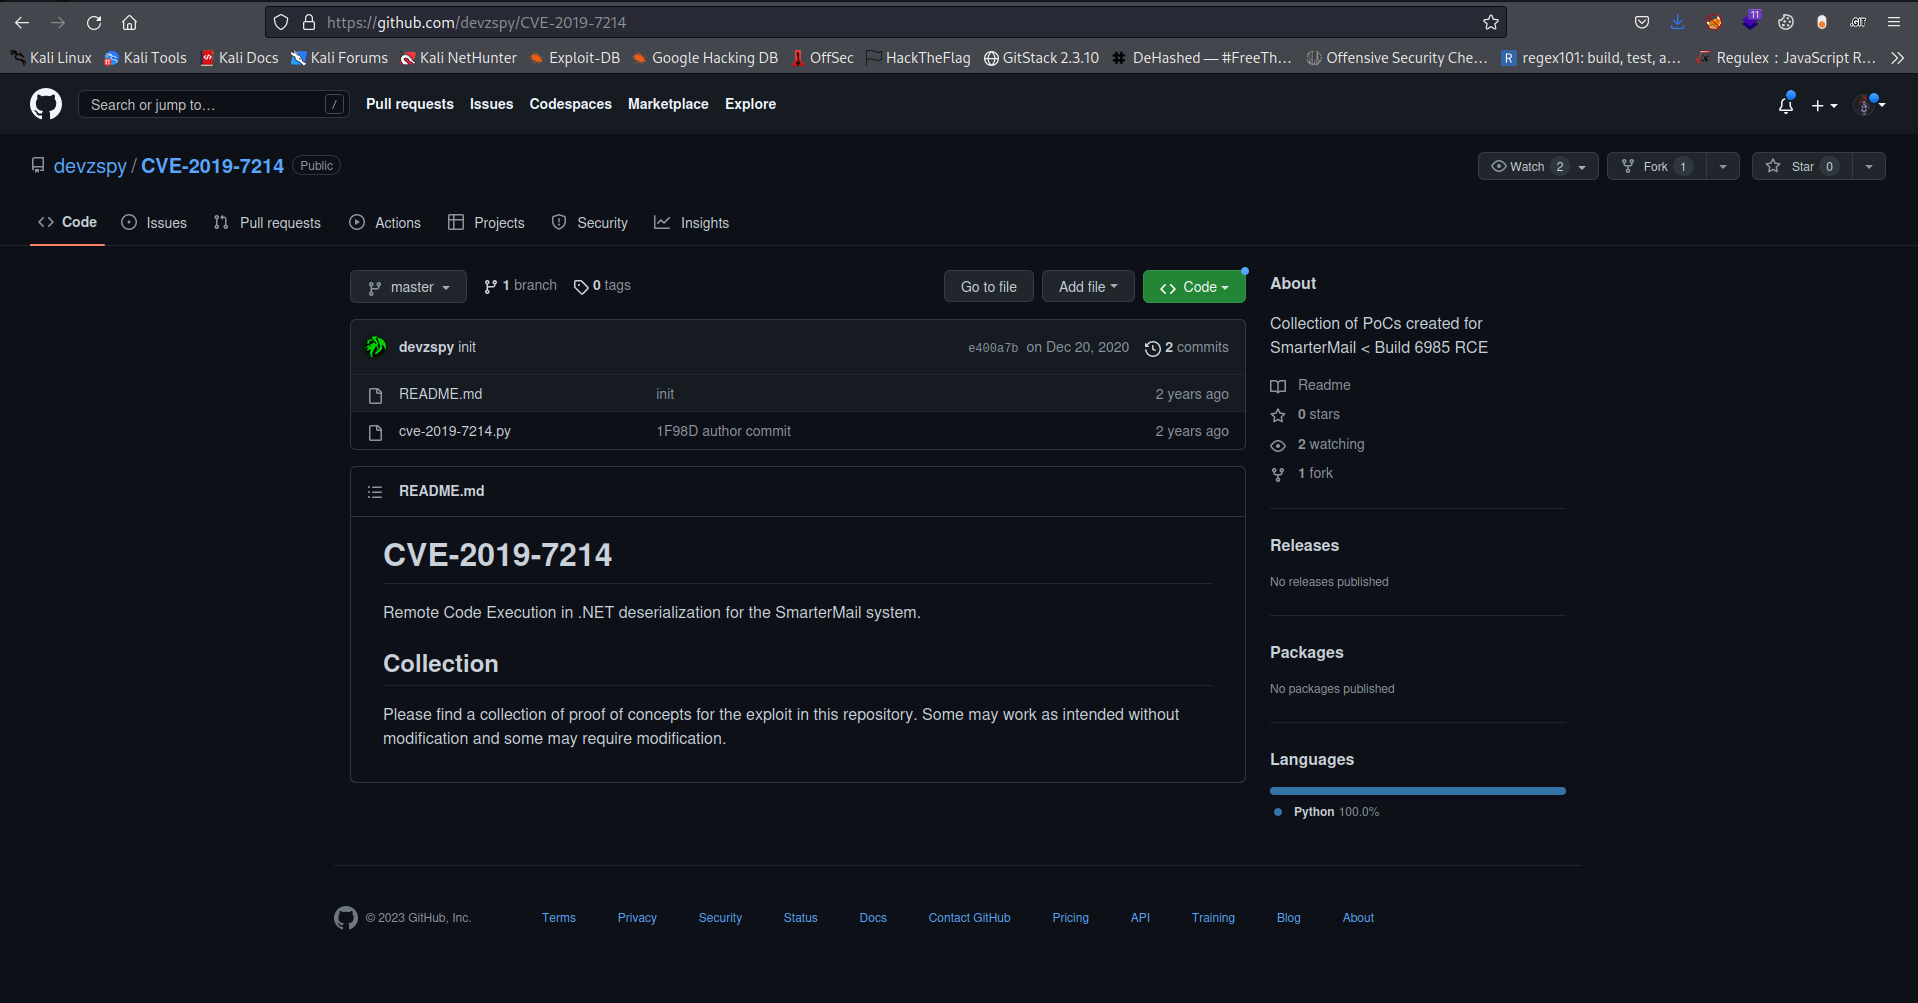Open the Pocket save icon in toolbar
This screenshot has height=1003, width=1918.
pyautogui.click(x=1642, y=22)
